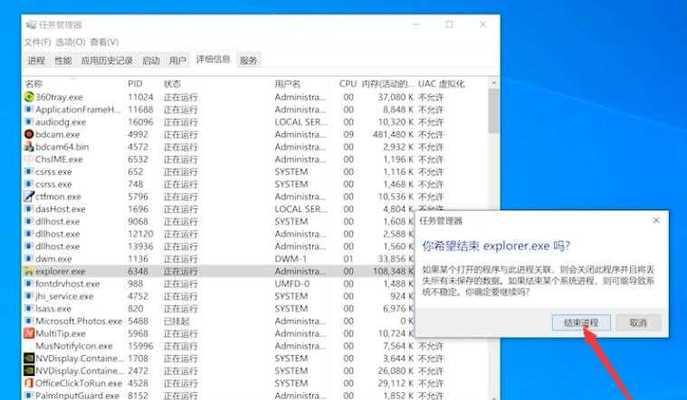Click the bdcam.exe process icon
The width and height of the screenshot is (687, 400).
(x=29, y=134)
